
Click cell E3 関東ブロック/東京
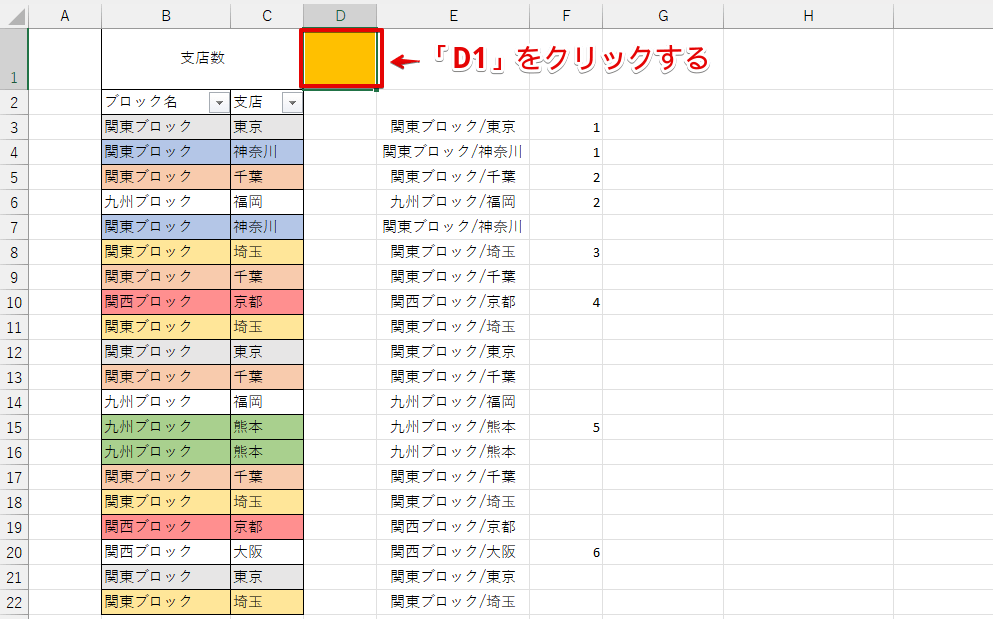click(453, 127)
